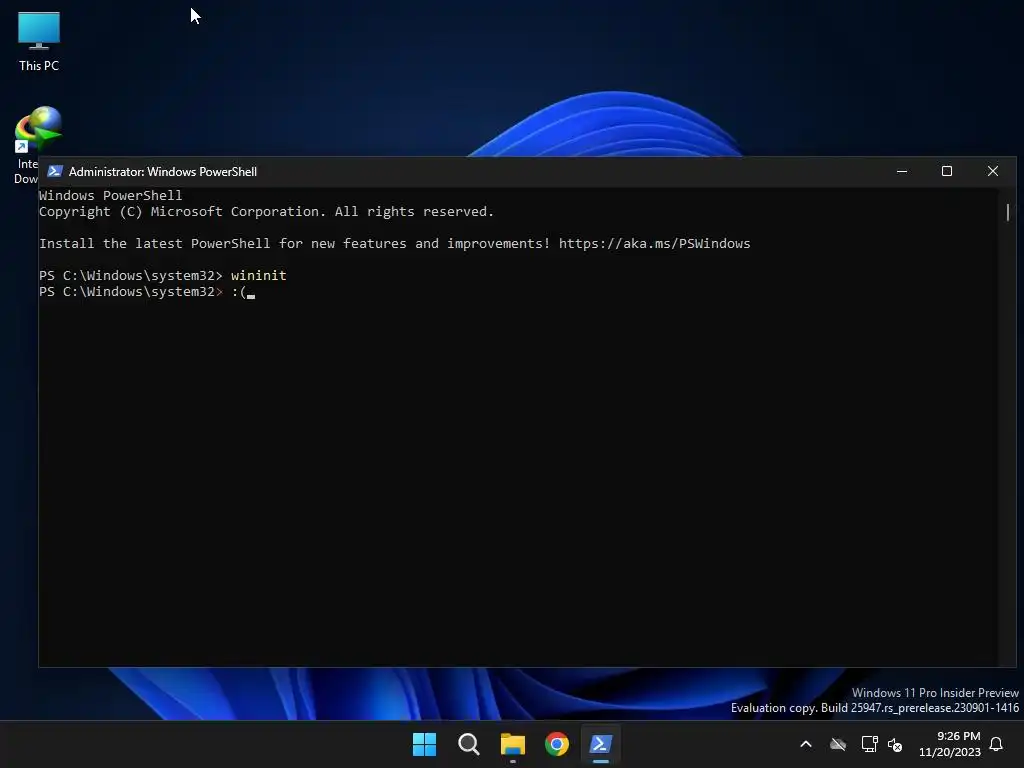
Task: Click the 'Windows PowerShell' header line
Action: pyautogui.click(x=110, y=195)
